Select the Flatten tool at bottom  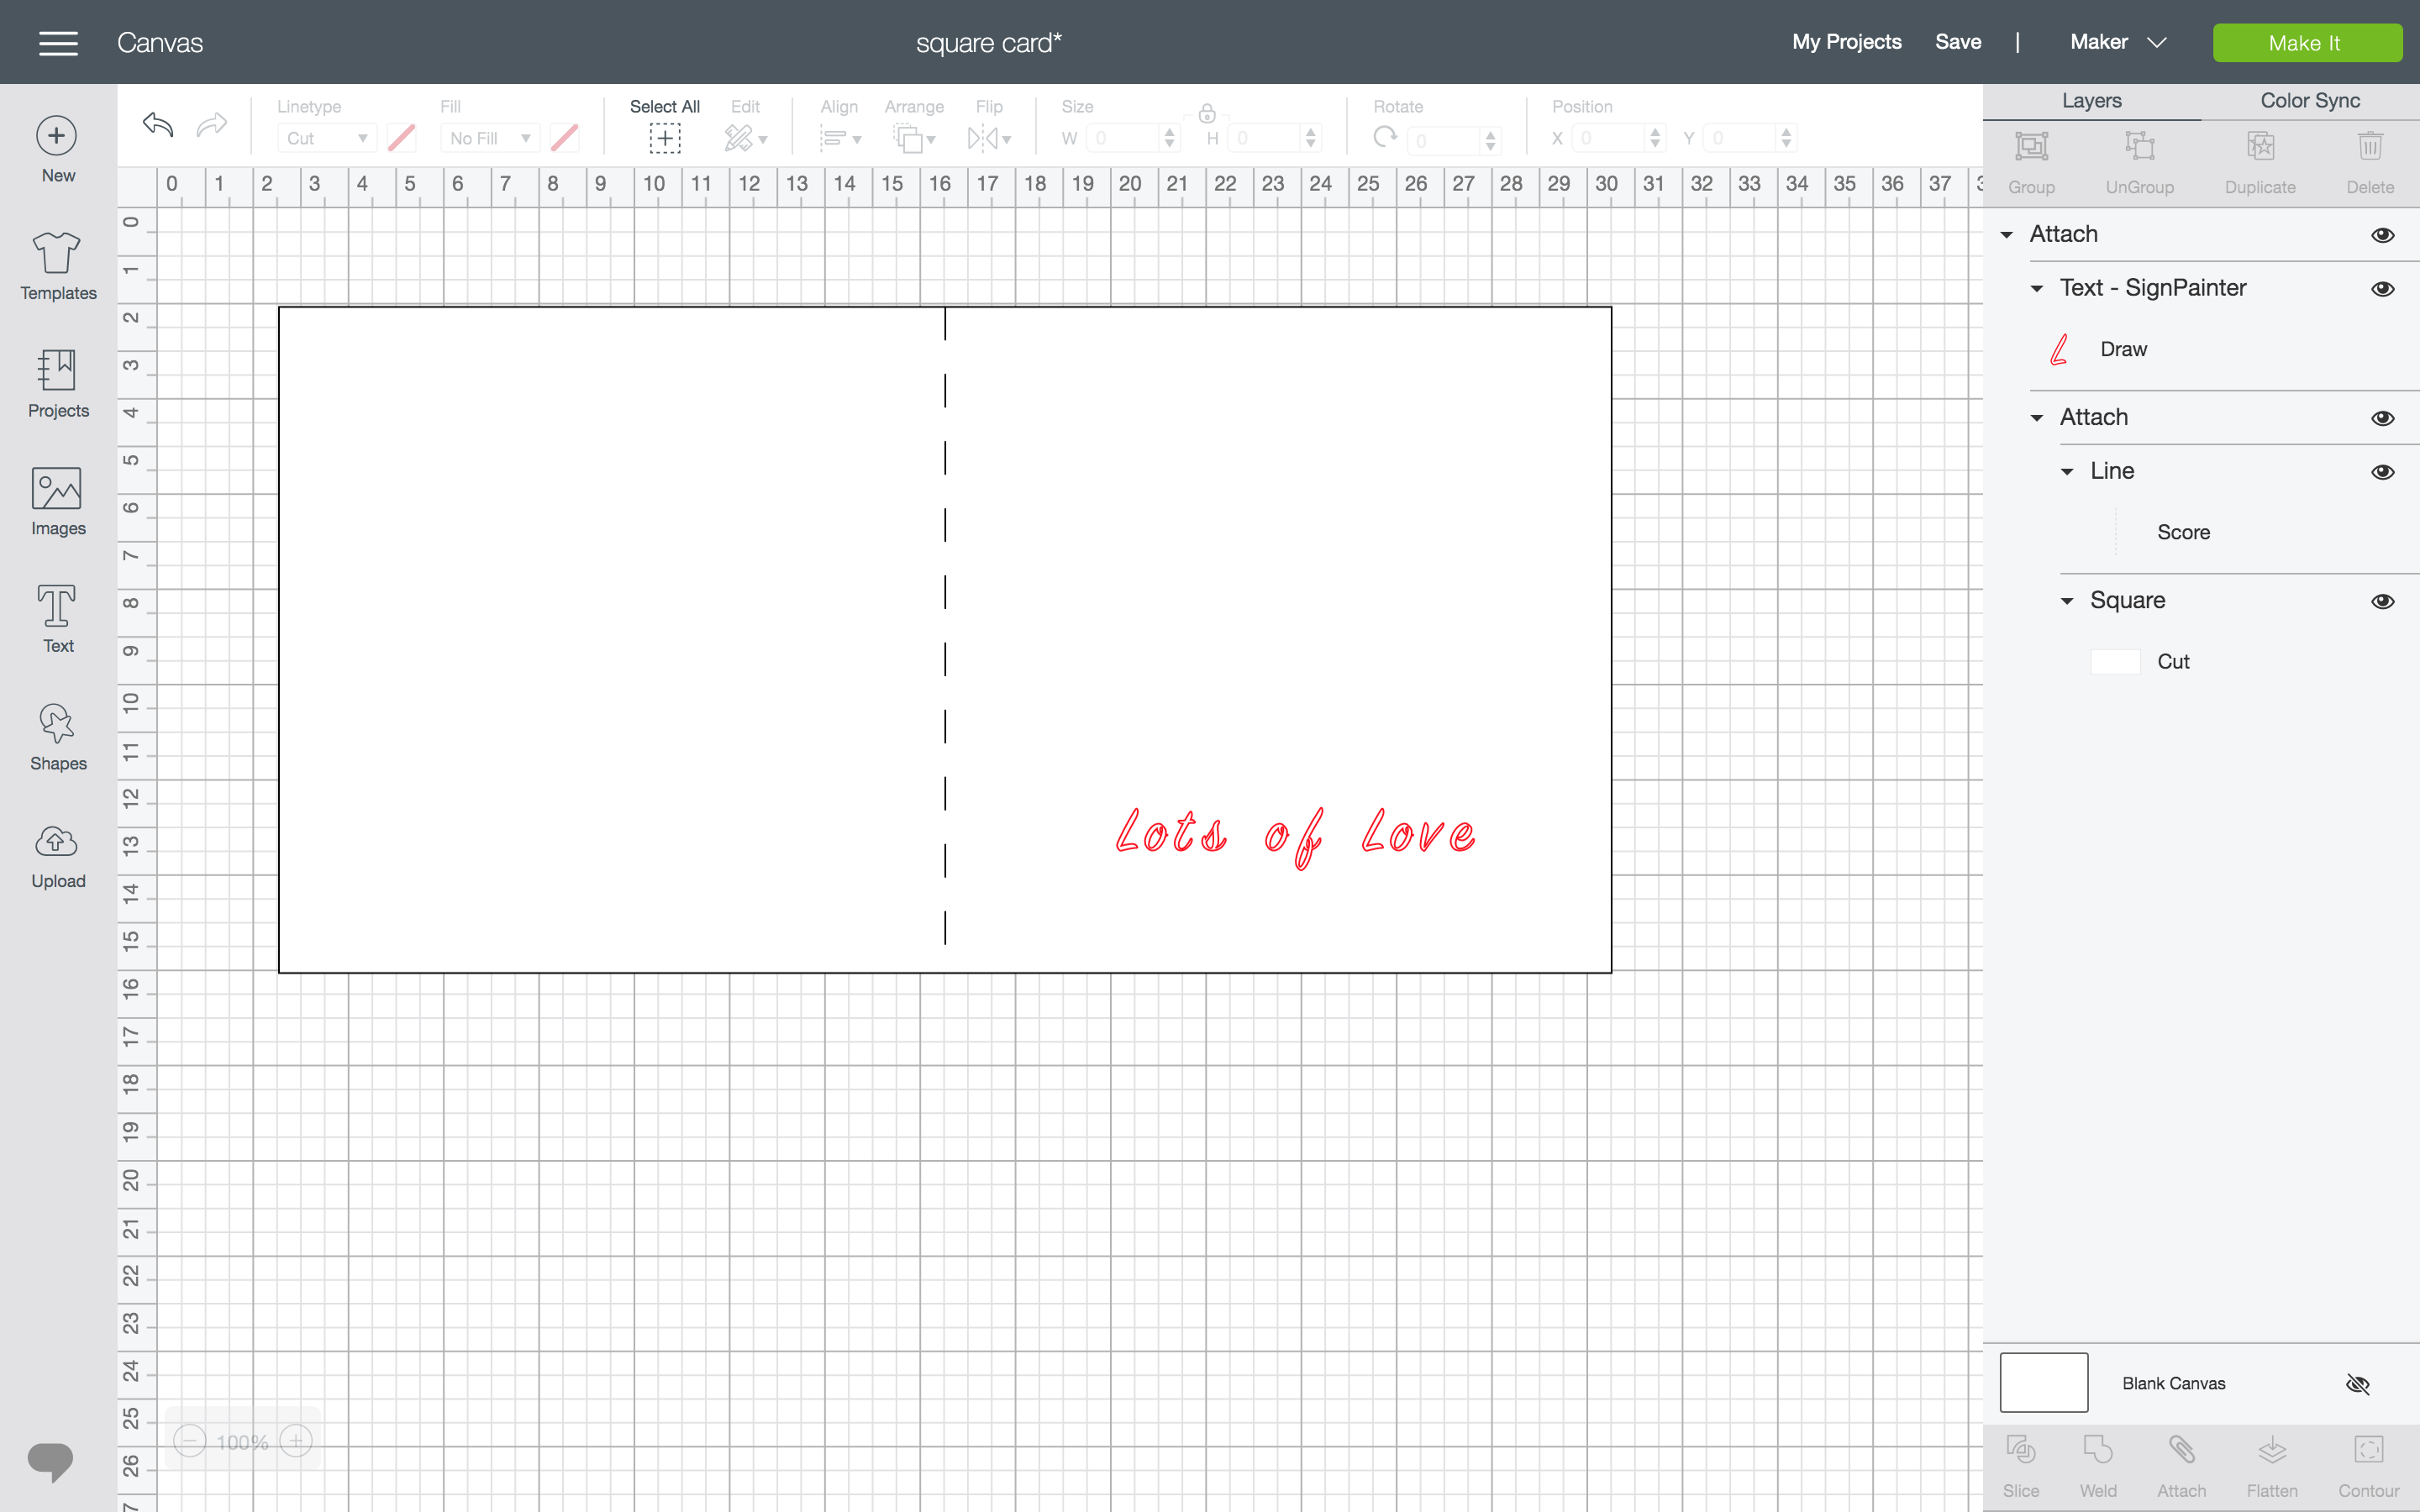tap(2270, 1463)
